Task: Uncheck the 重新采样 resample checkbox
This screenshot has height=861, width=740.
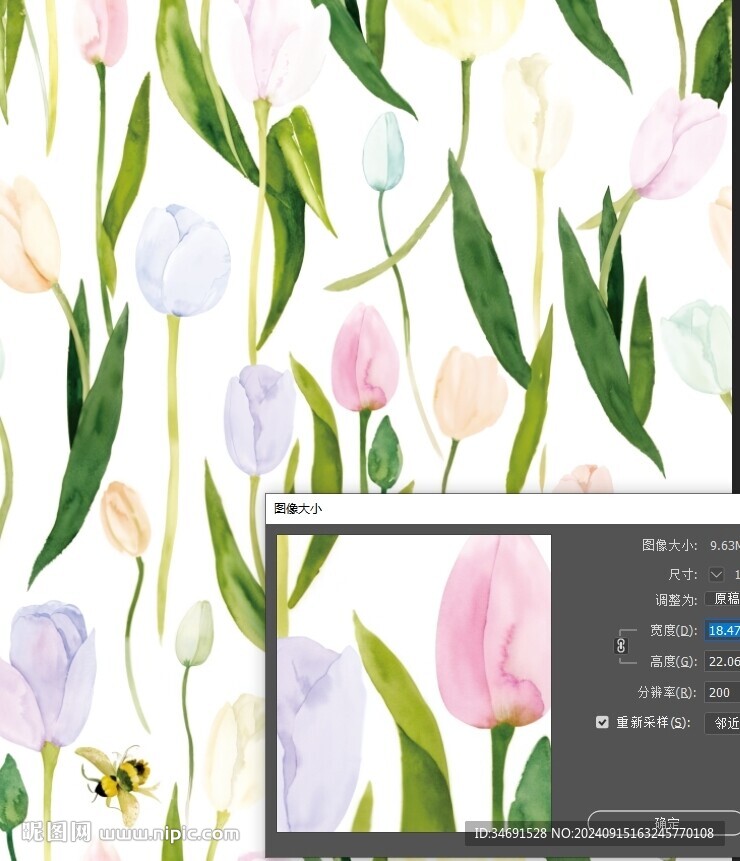Action: (x=602, y=722)
